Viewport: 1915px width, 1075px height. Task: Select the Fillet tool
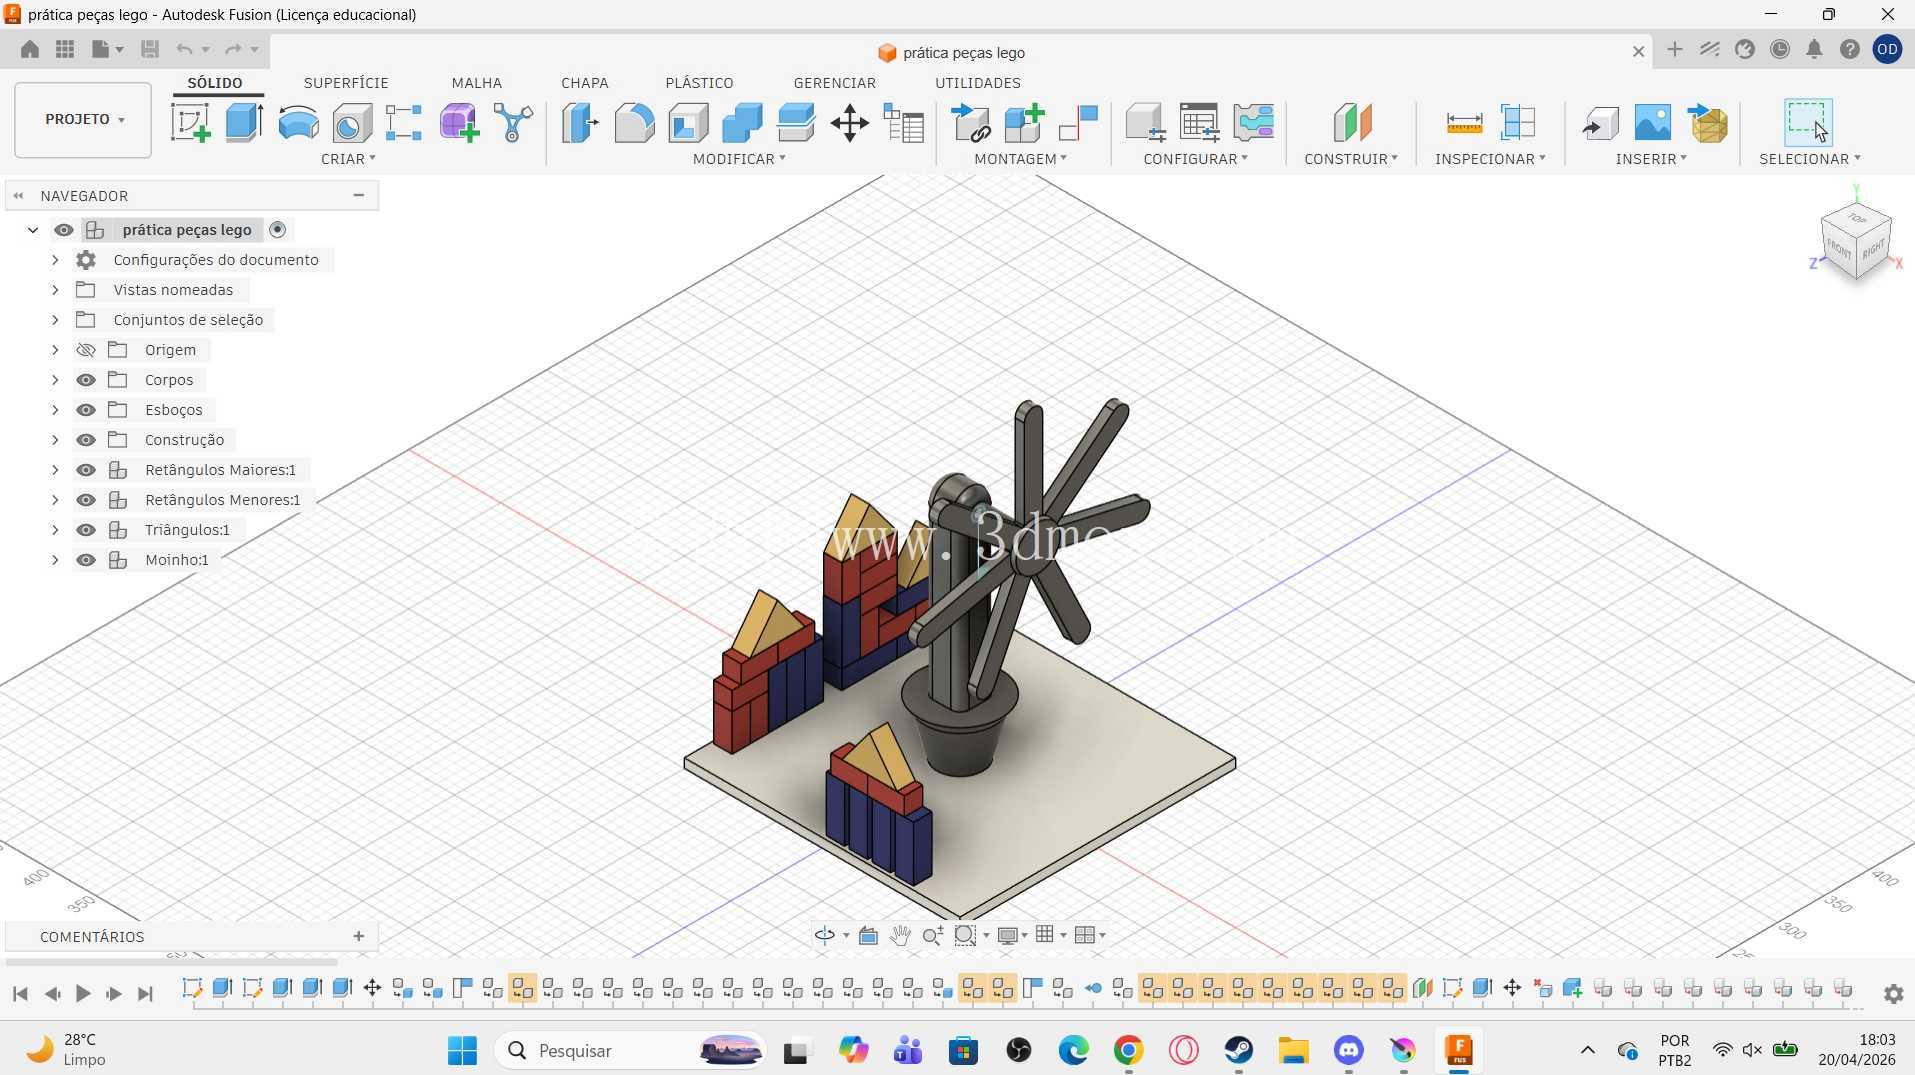coord(634,123)
